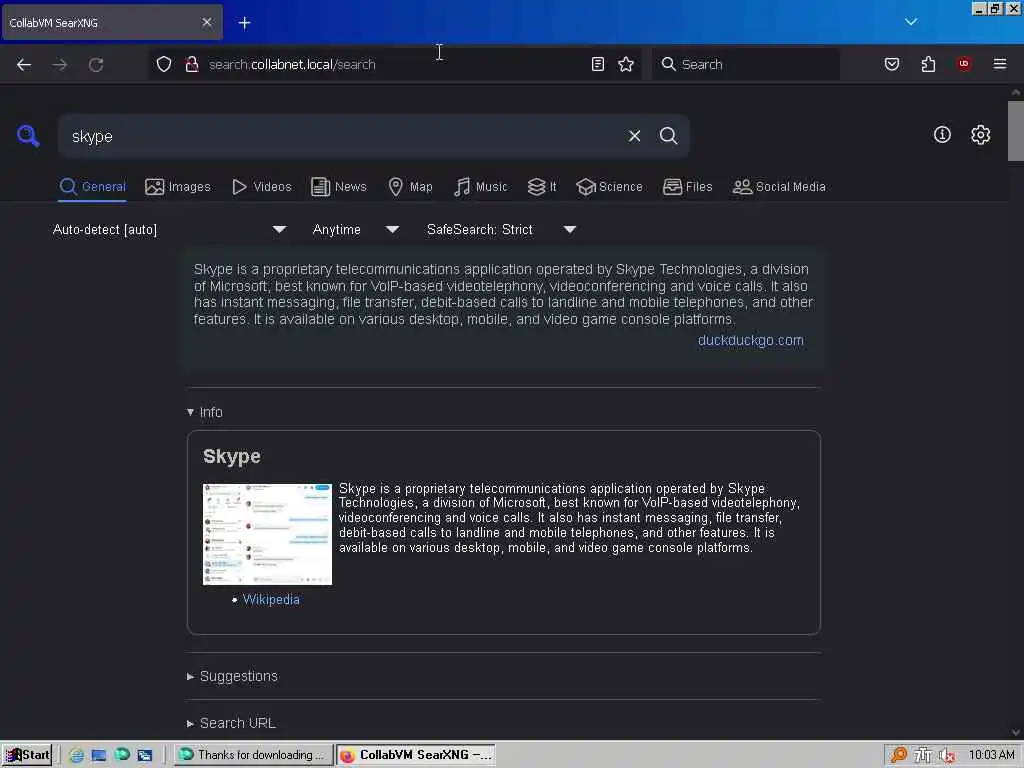The image size is (1024, 768).
Task: Click the Skype screenshot thumbnail
Action: [x=267, y=534]
